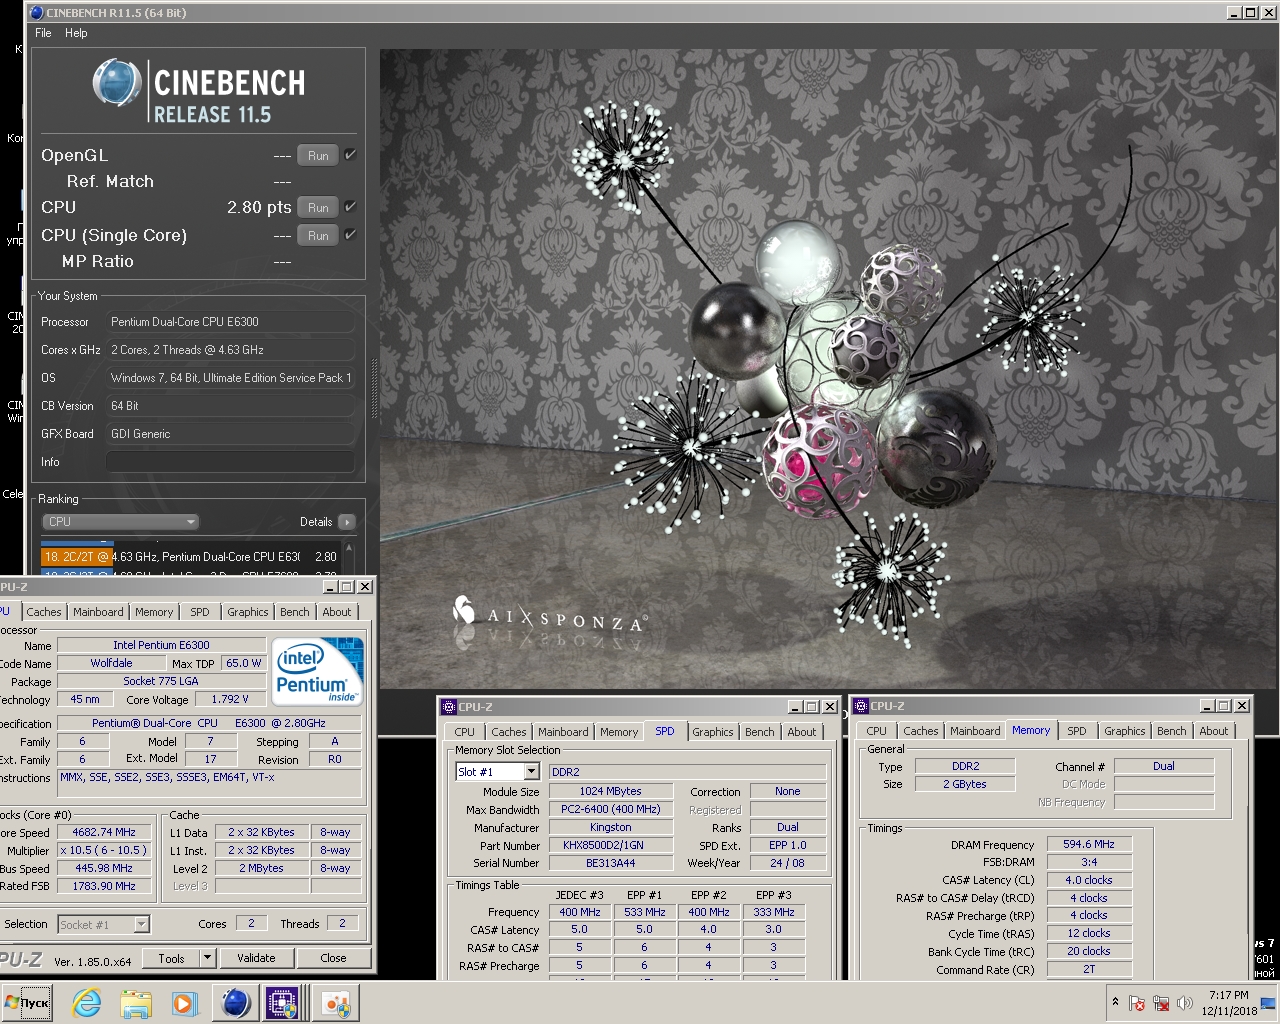Open Mainboard tab in Memory CPU-Z window

point(975,731)
